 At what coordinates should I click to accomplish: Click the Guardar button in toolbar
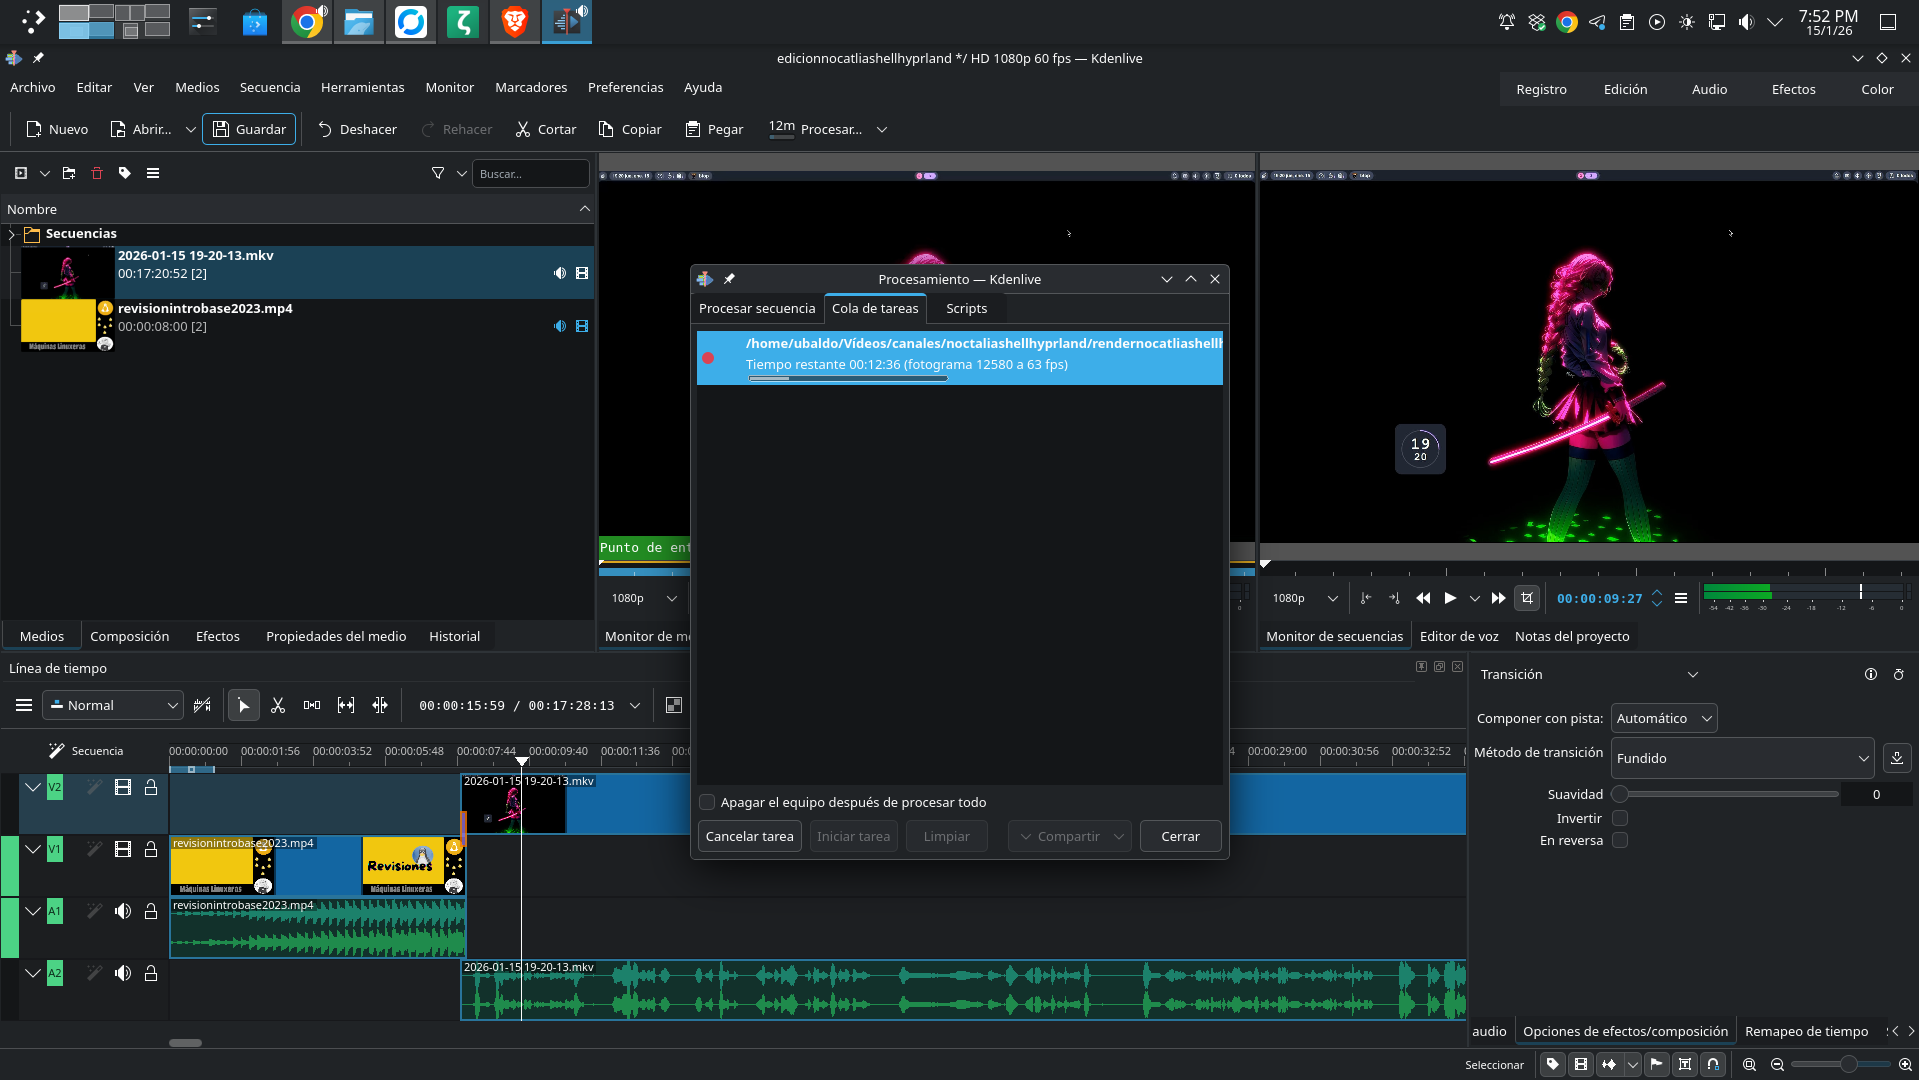click(x=249, y=129)
